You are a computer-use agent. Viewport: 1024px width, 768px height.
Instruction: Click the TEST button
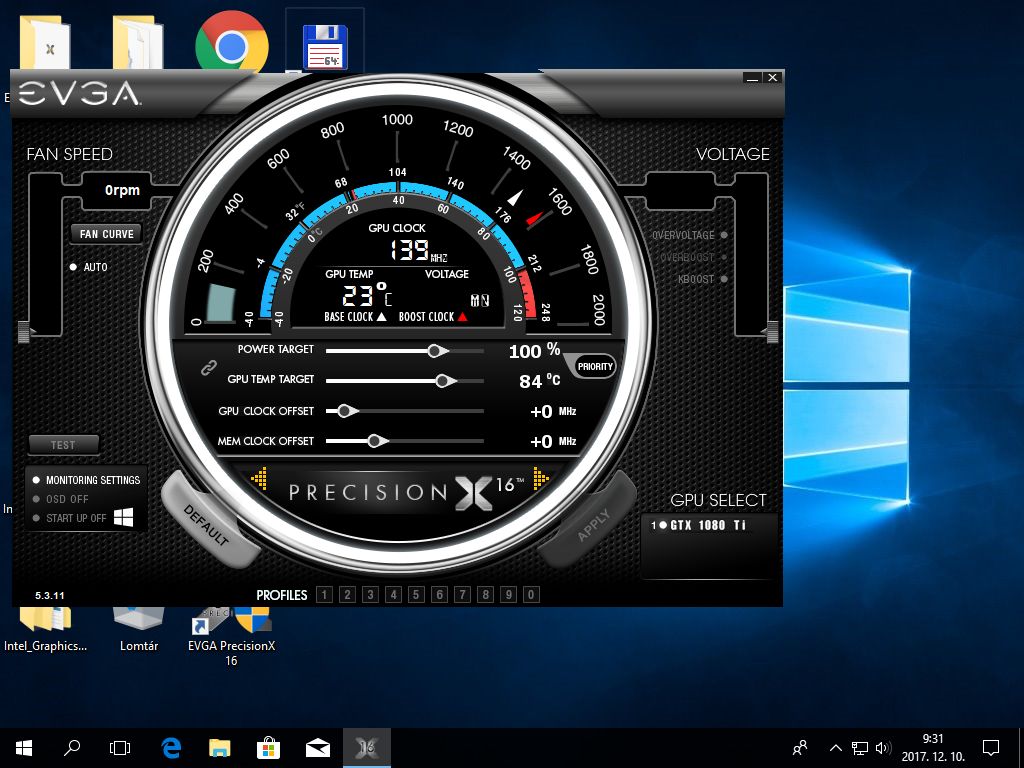point(63,445)
